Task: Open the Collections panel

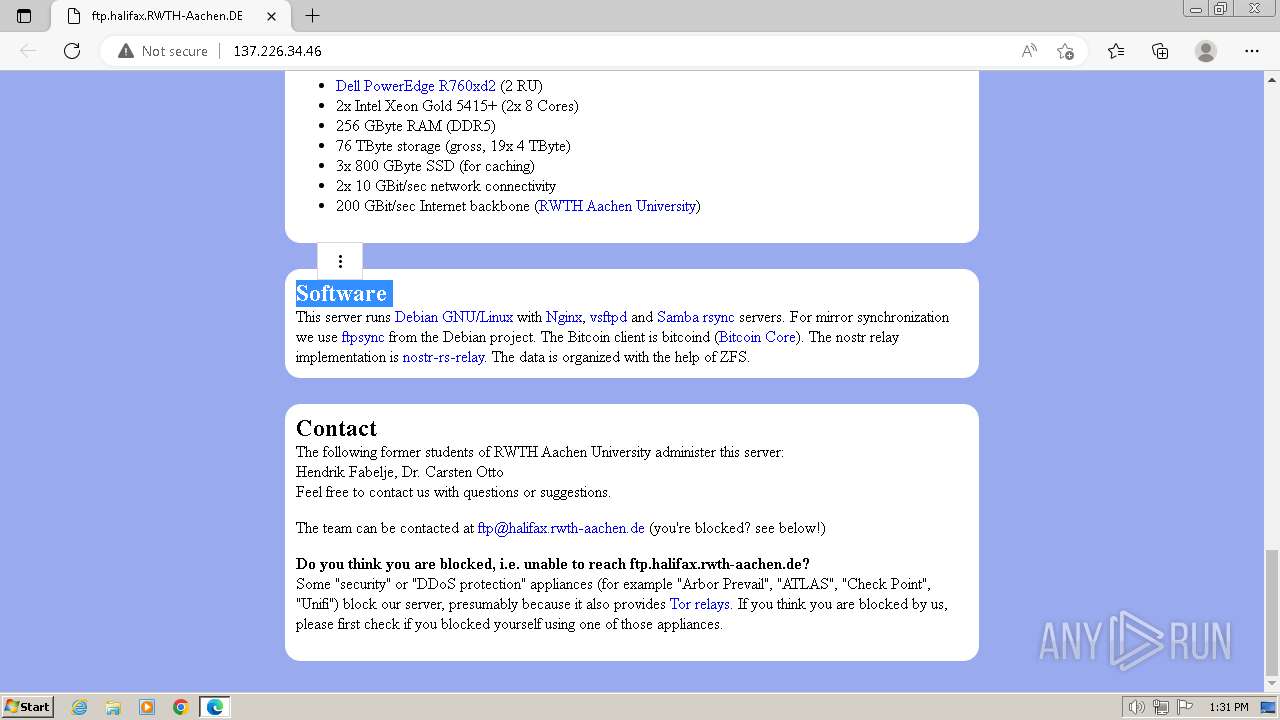Action: 1160,51
